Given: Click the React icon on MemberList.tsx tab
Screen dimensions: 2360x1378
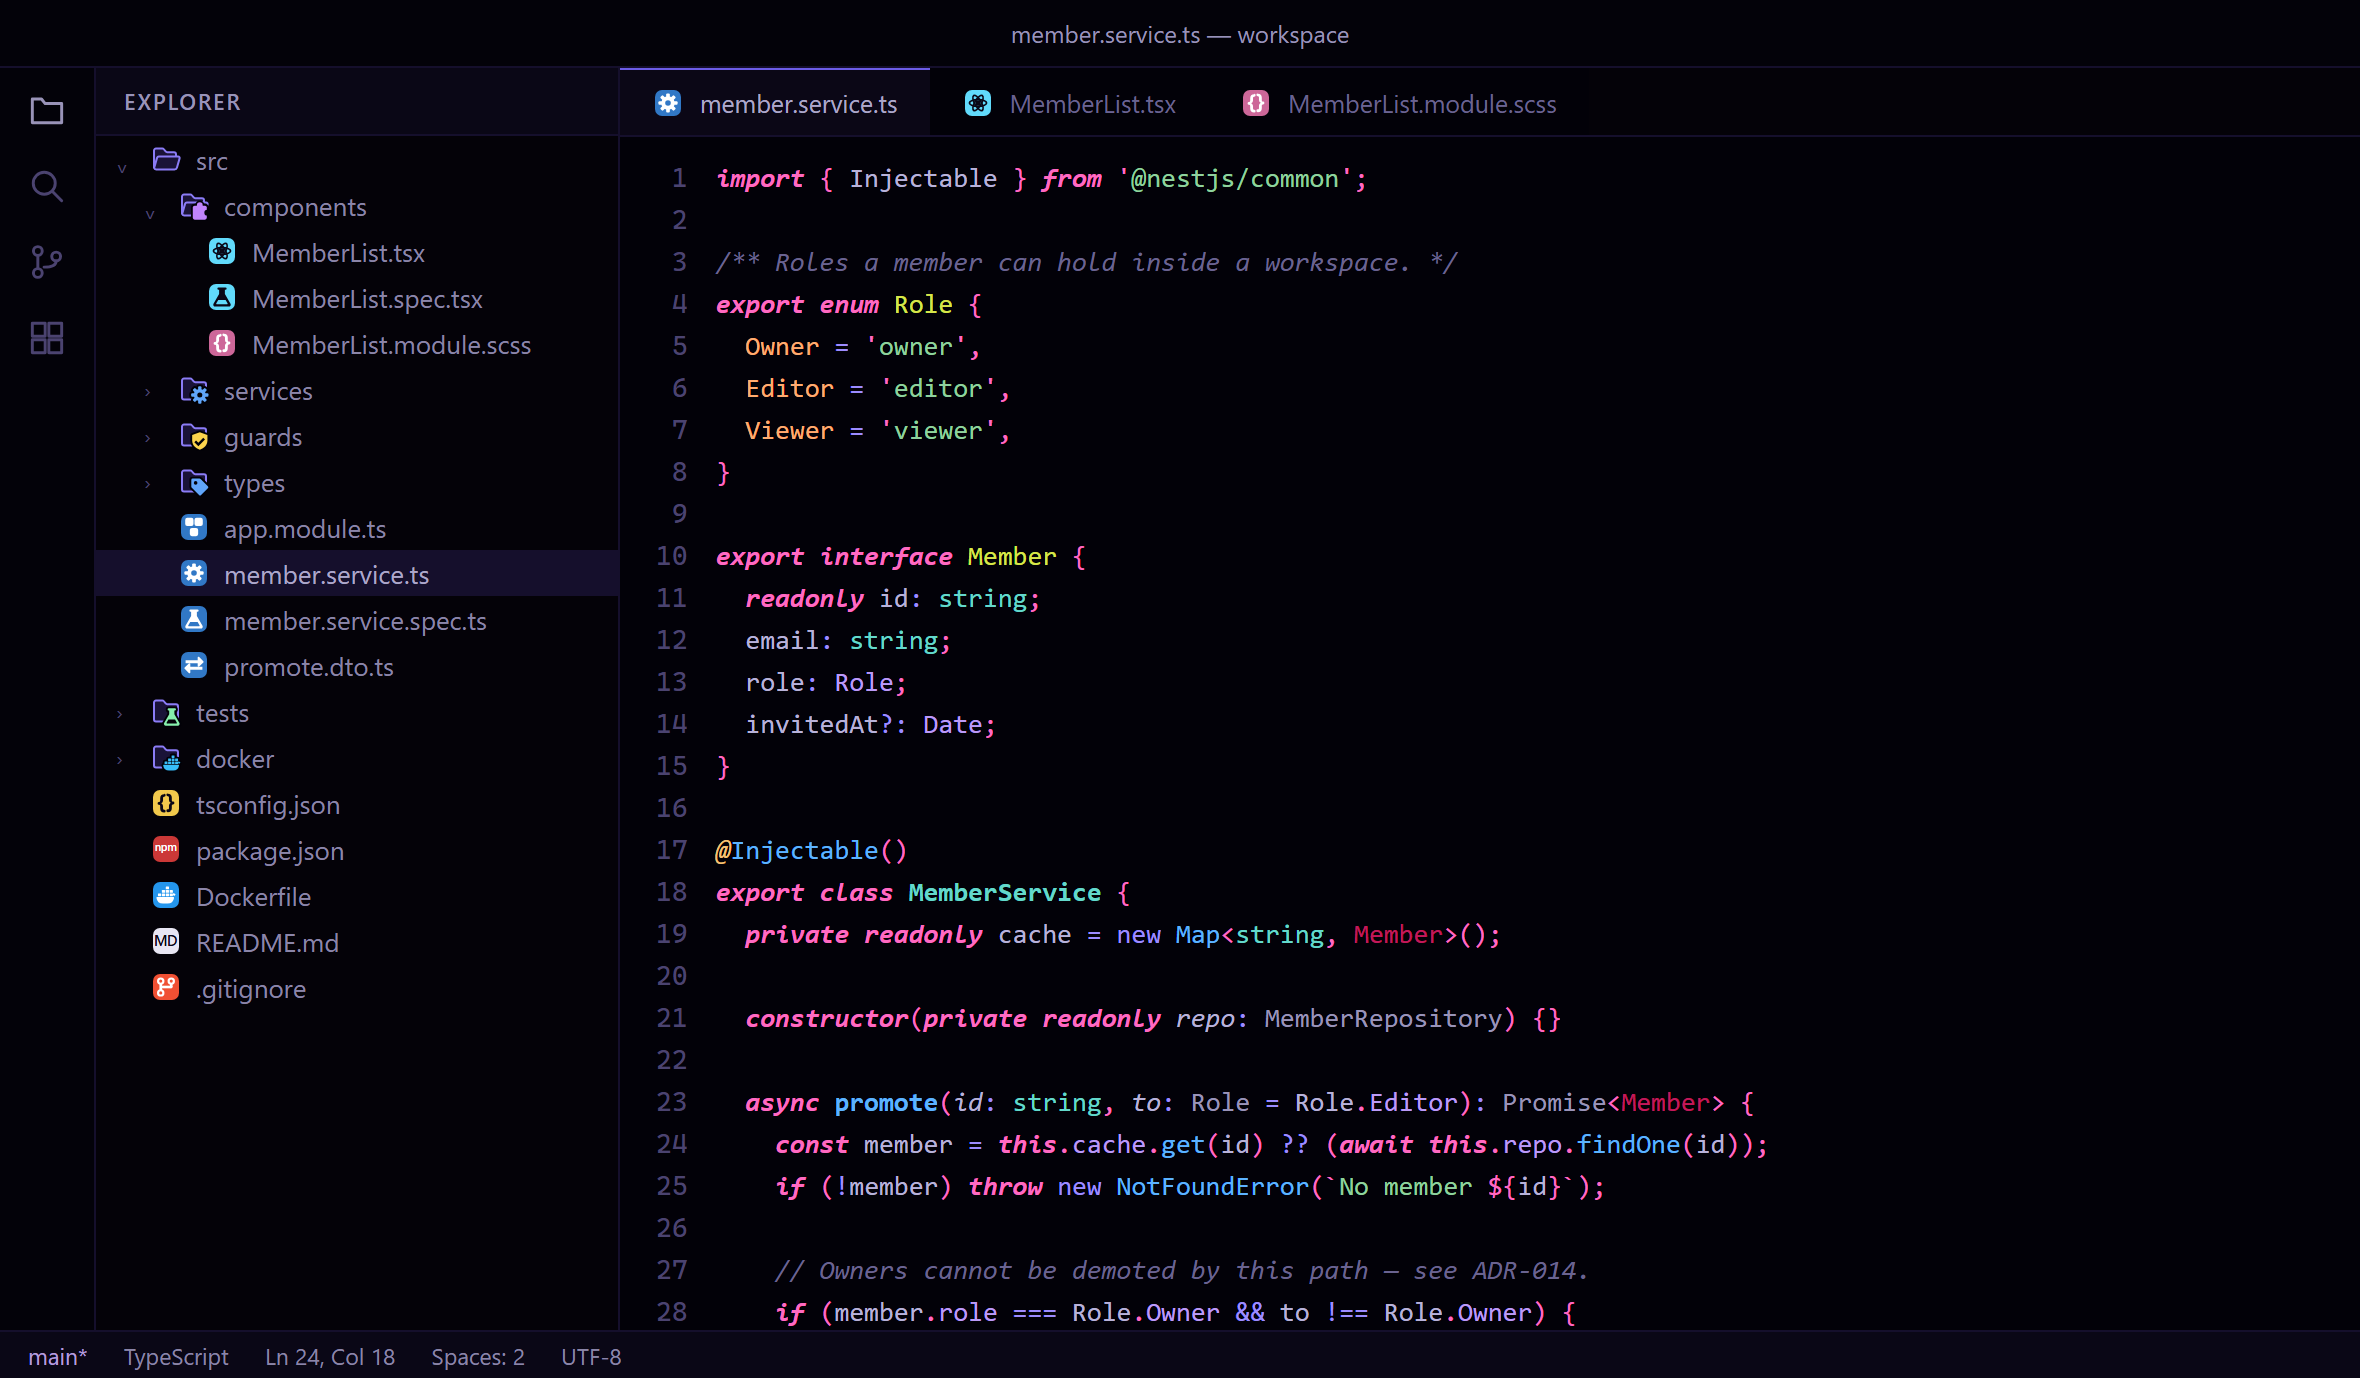Looking at the screenshot, I should coord(978,103).
